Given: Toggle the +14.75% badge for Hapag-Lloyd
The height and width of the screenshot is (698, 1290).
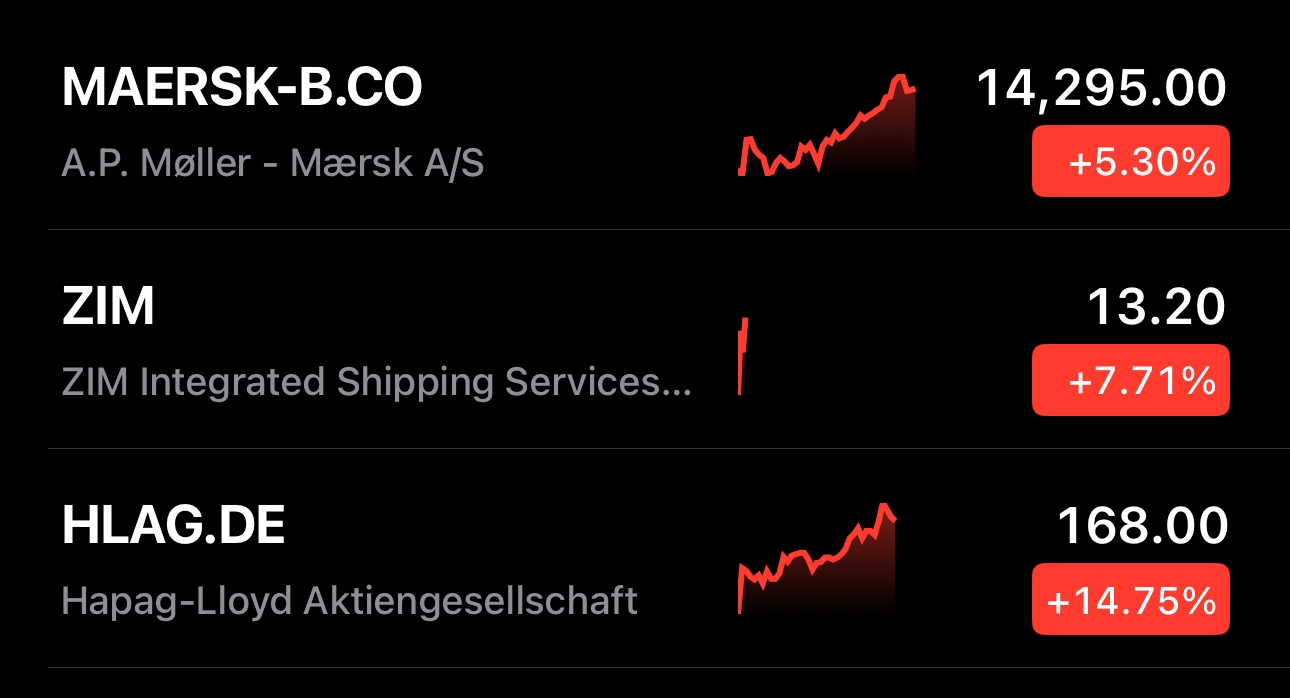Looking at the screenshot, I should tap(1130, 600).
